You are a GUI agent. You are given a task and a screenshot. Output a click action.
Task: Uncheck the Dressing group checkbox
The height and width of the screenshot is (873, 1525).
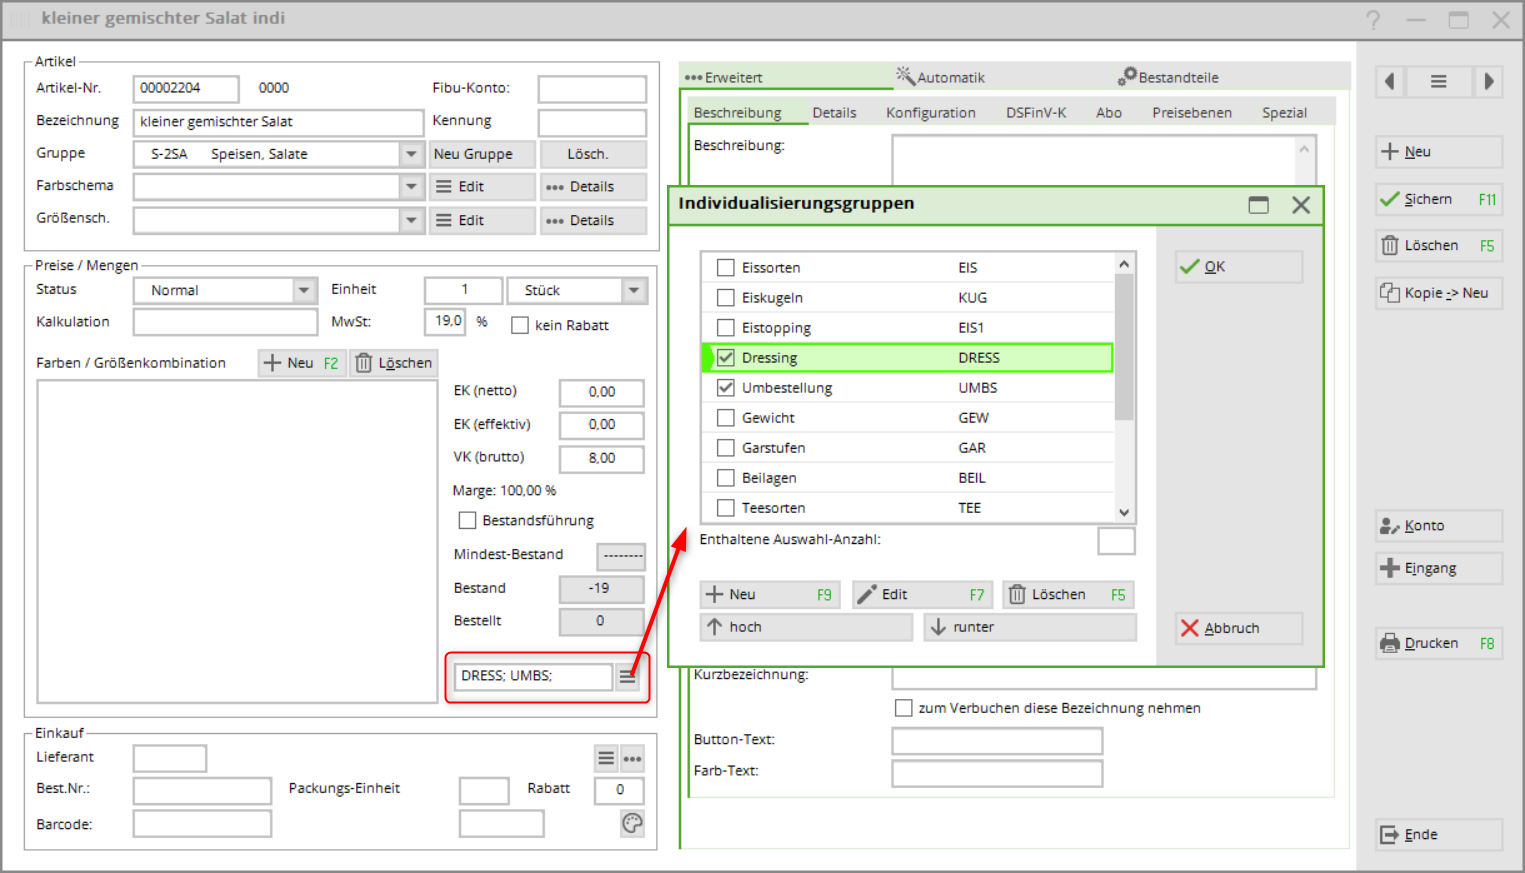(x=726, y=358)
